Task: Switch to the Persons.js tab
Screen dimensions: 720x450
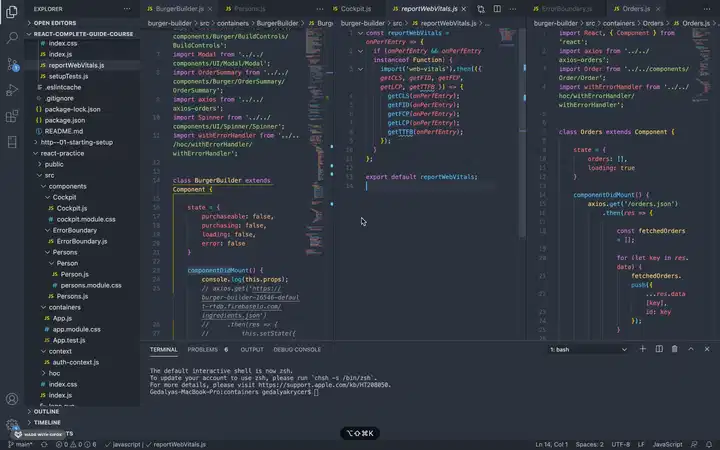Action: 249,9
